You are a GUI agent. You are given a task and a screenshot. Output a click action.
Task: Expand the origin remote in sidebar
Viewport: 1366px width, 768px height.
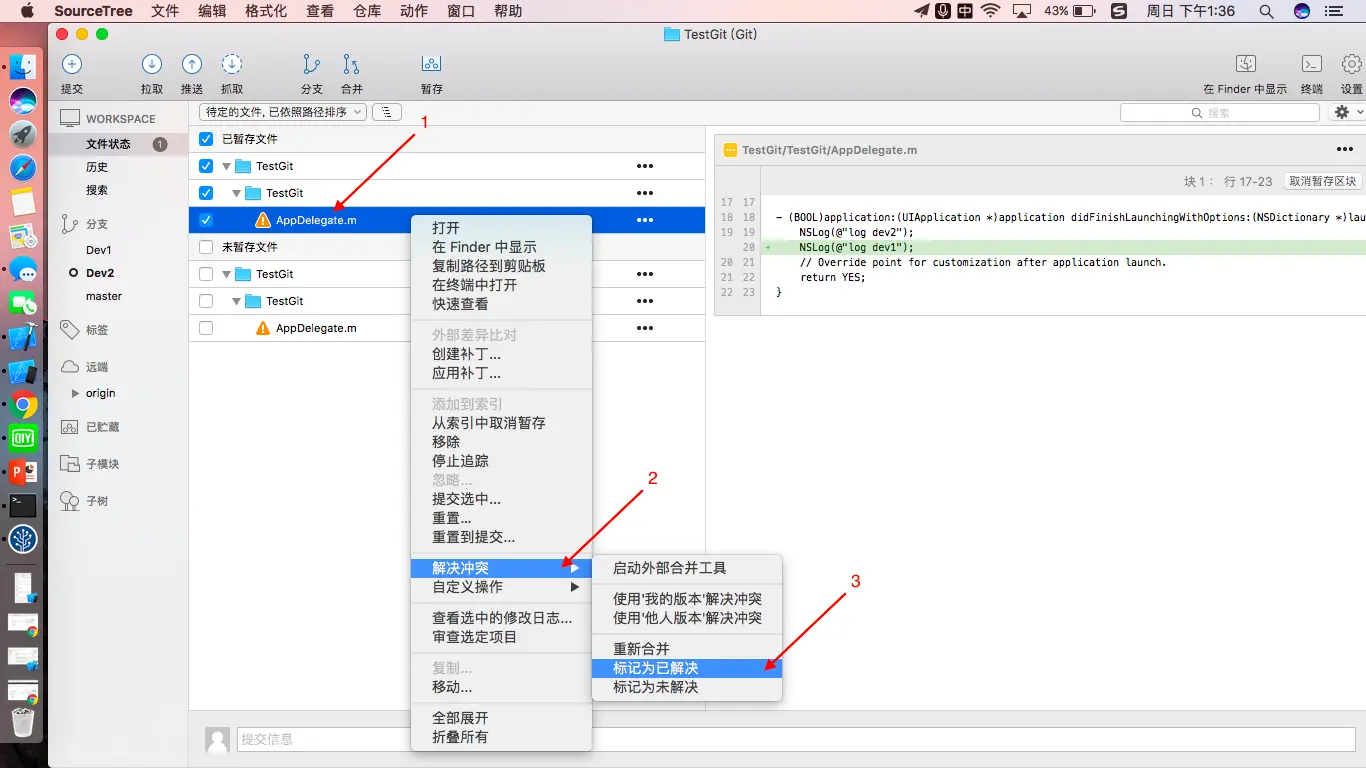75,394
